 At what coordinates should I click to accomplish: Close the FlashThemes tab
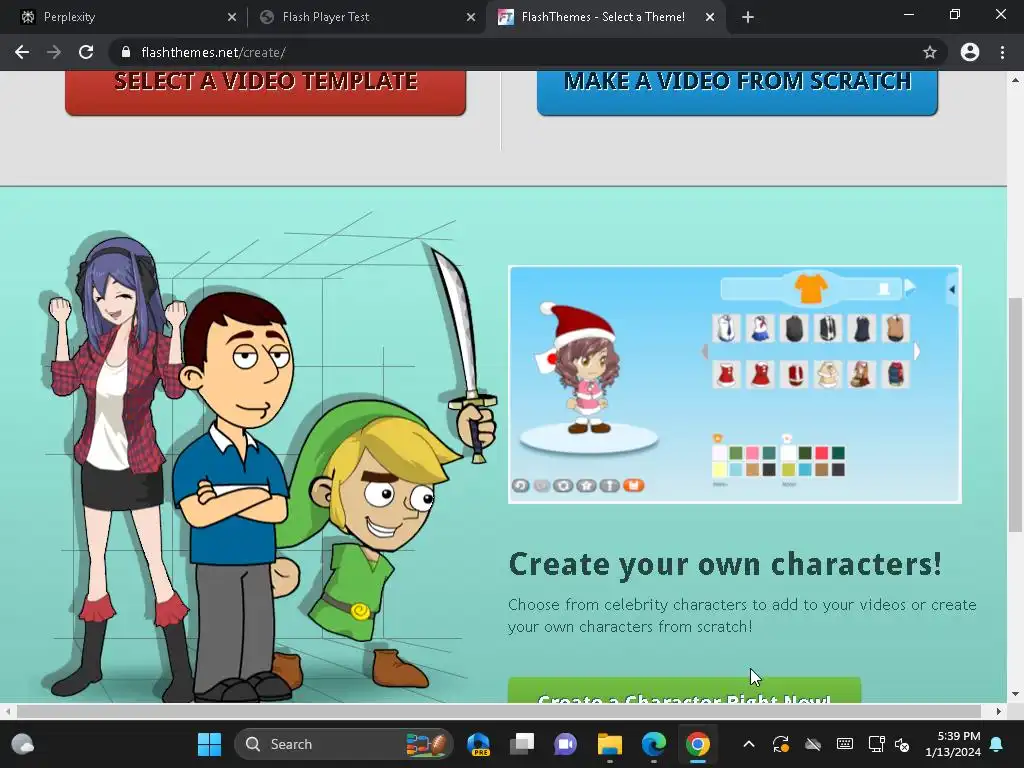click(710, 18)
